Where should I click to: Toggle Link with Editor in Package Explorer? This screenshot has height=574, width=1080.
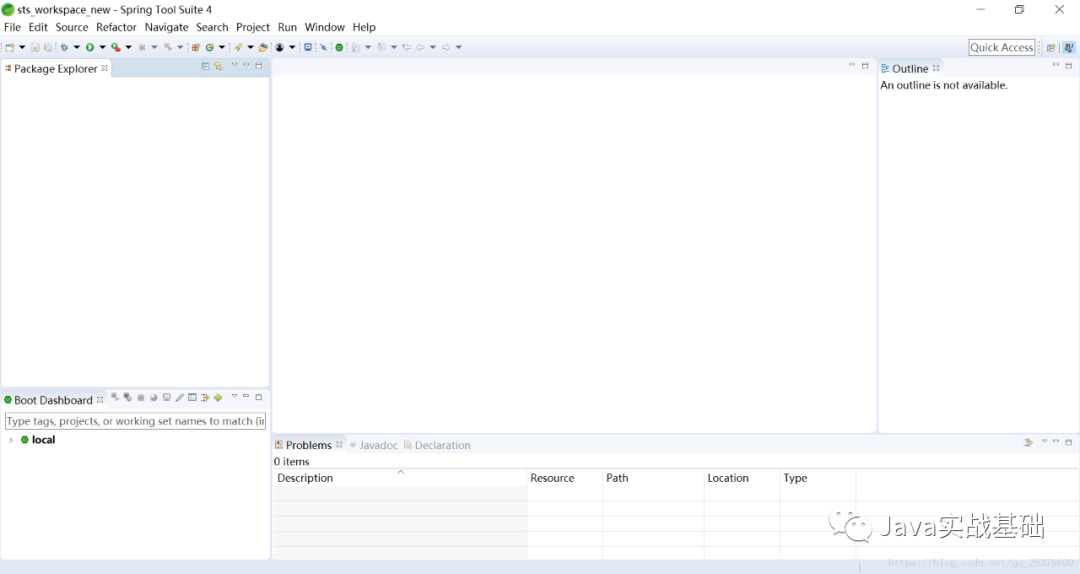(x=218, y=66)
